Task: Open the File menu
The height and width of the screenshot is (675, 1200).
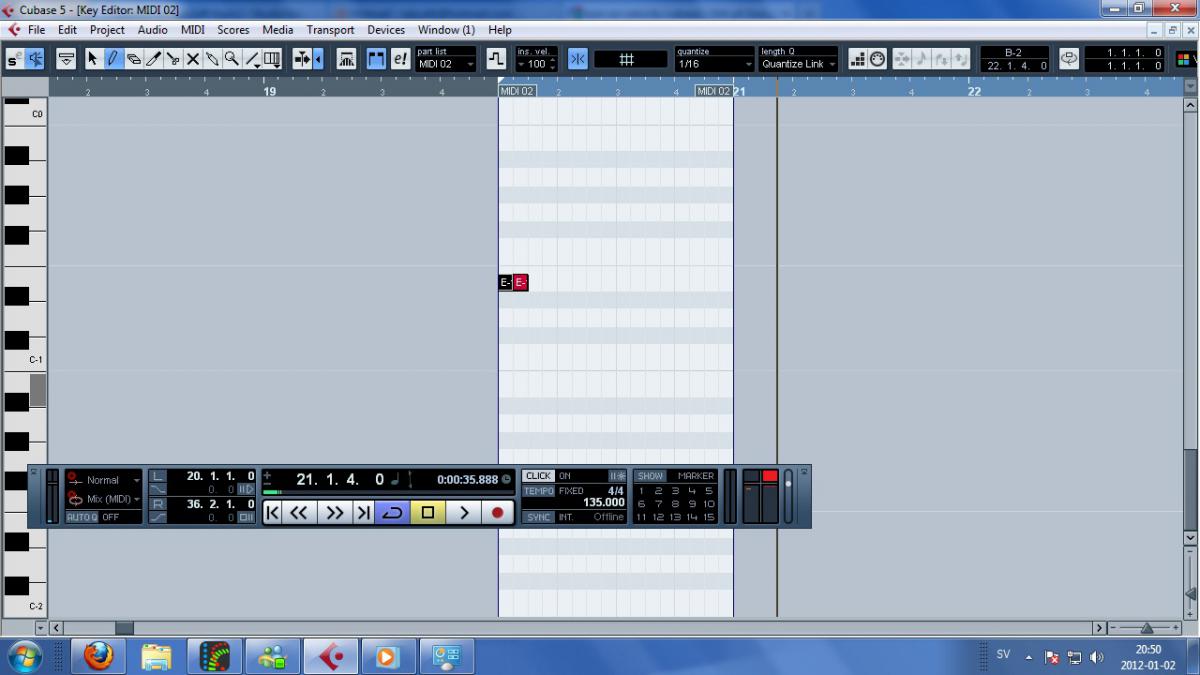Action: [x=36, y=30]
